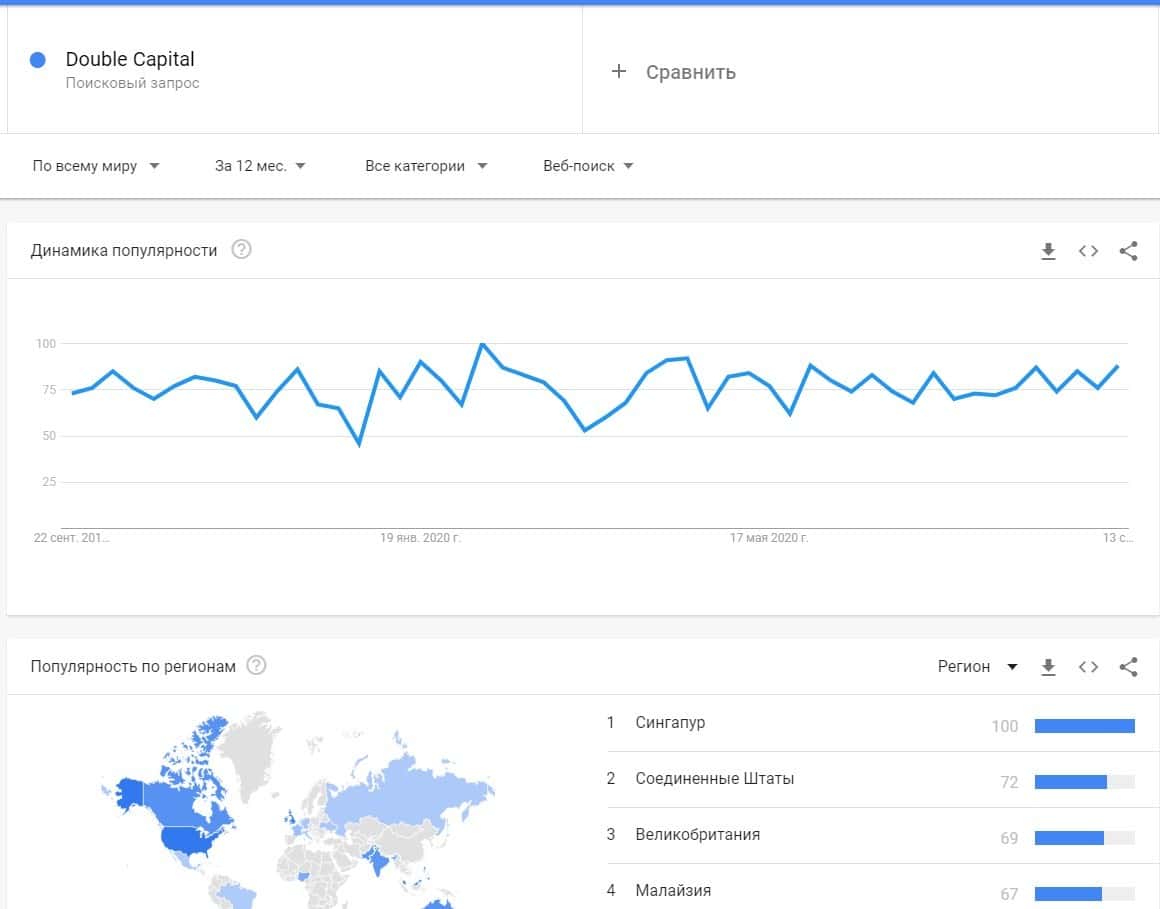Click the blue dot next to Double Capital
The width and height of the screenshot is (1160, 909).
38,60
